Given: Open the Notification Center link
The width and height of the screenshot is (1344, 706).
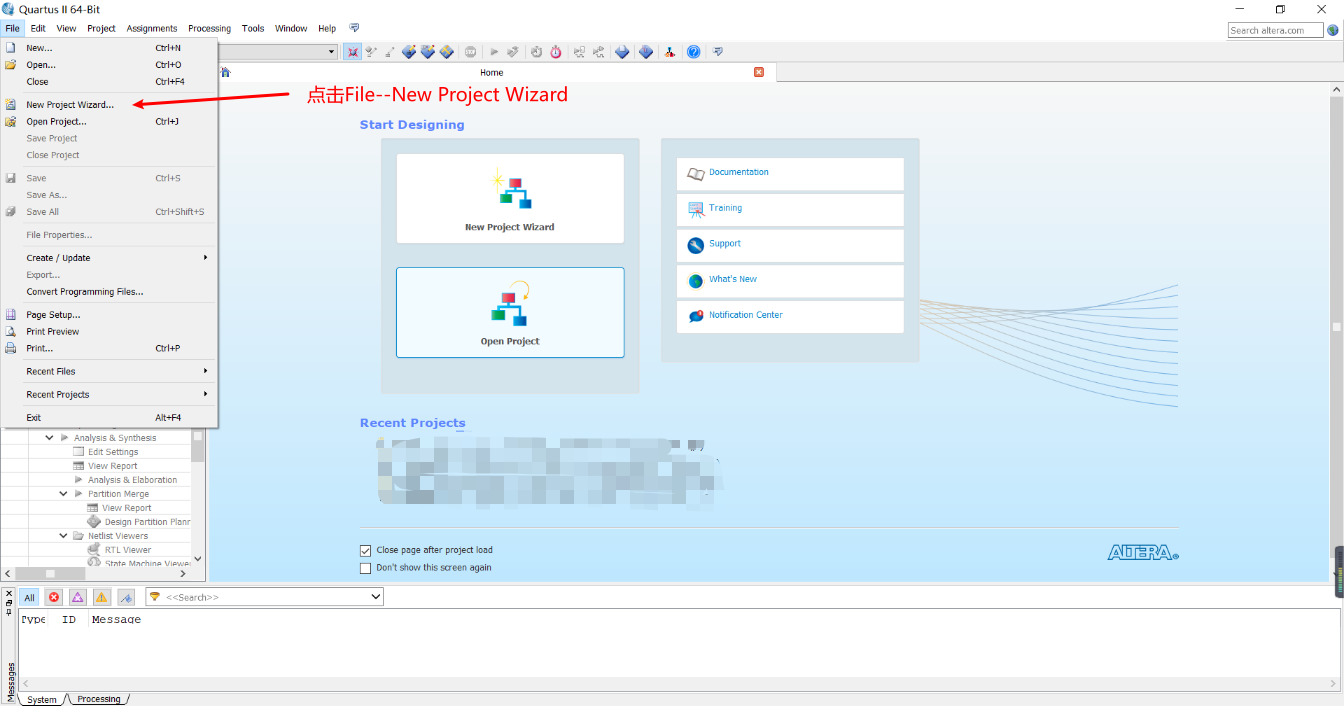Looking at the screenshot, I should [746, 315].
